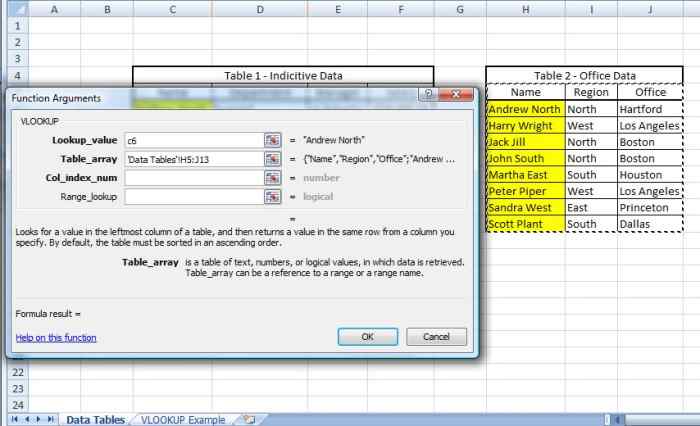Select row 2 header

(18, 42)
